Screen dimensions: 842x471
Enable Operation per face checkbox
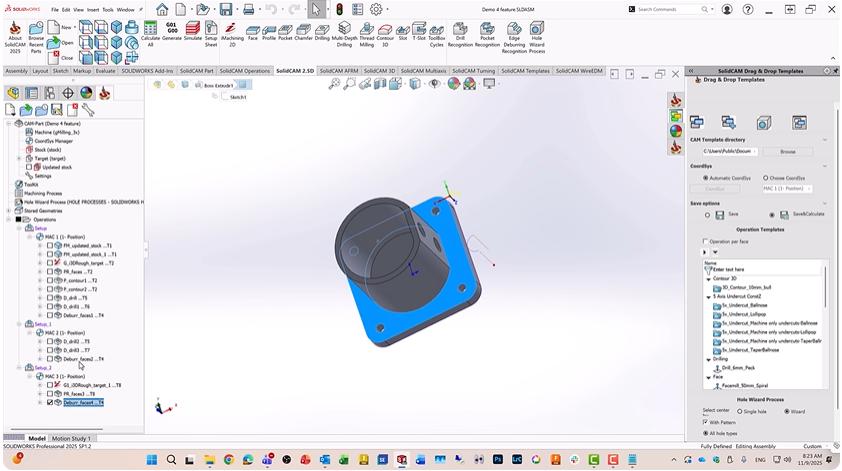tap(705, 242)
